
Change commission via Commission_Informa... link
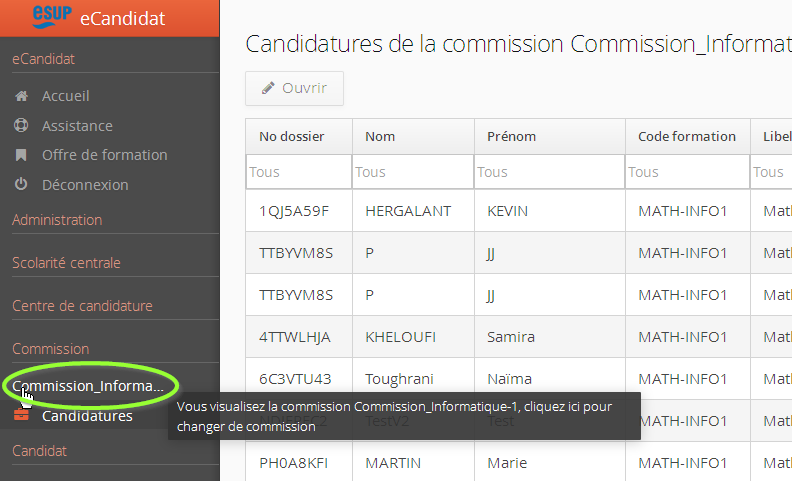(88, 386)
